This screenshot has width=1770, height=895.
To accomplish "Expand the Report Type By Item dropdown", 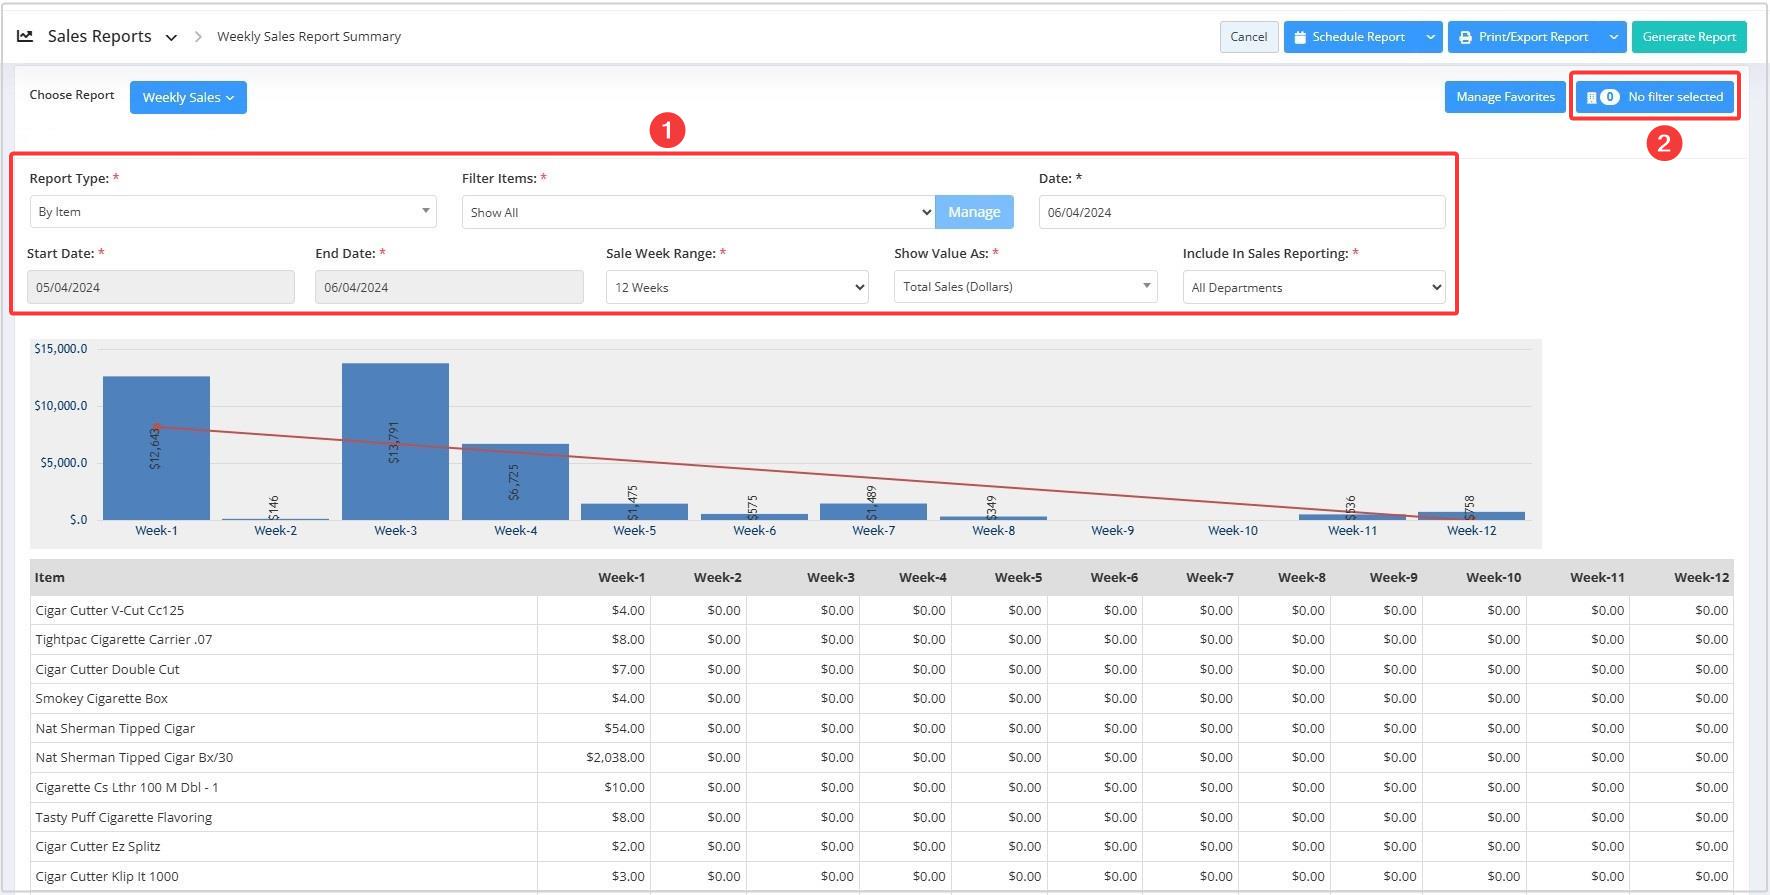I will click(232, 211).
